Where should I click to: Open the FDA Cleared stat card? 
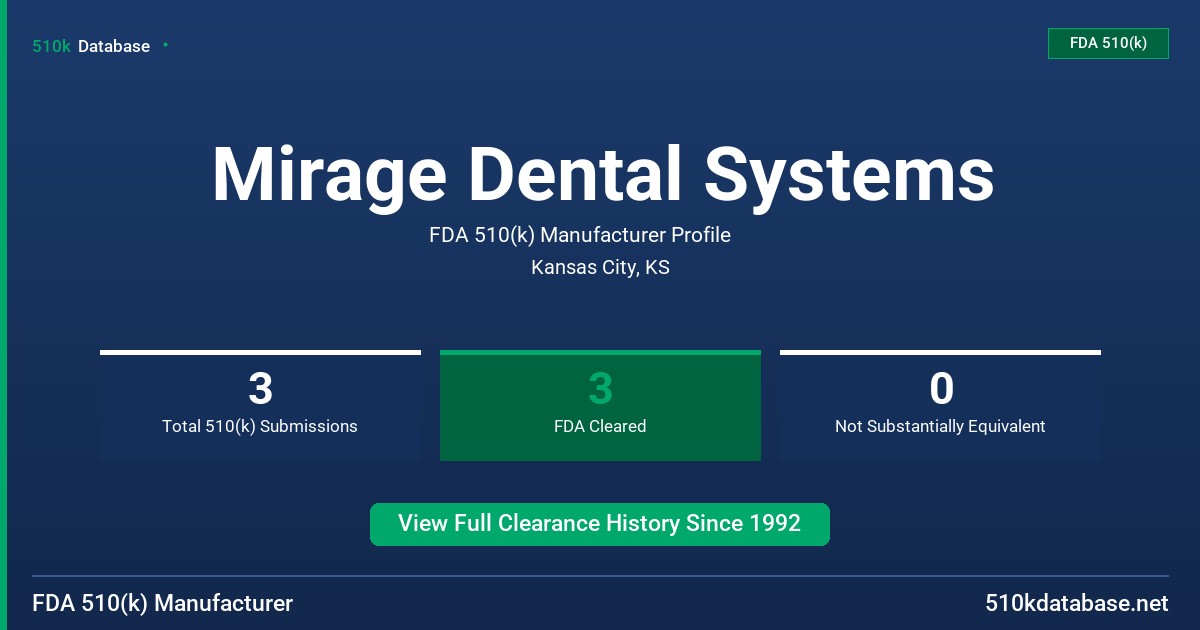coord(600,405)
